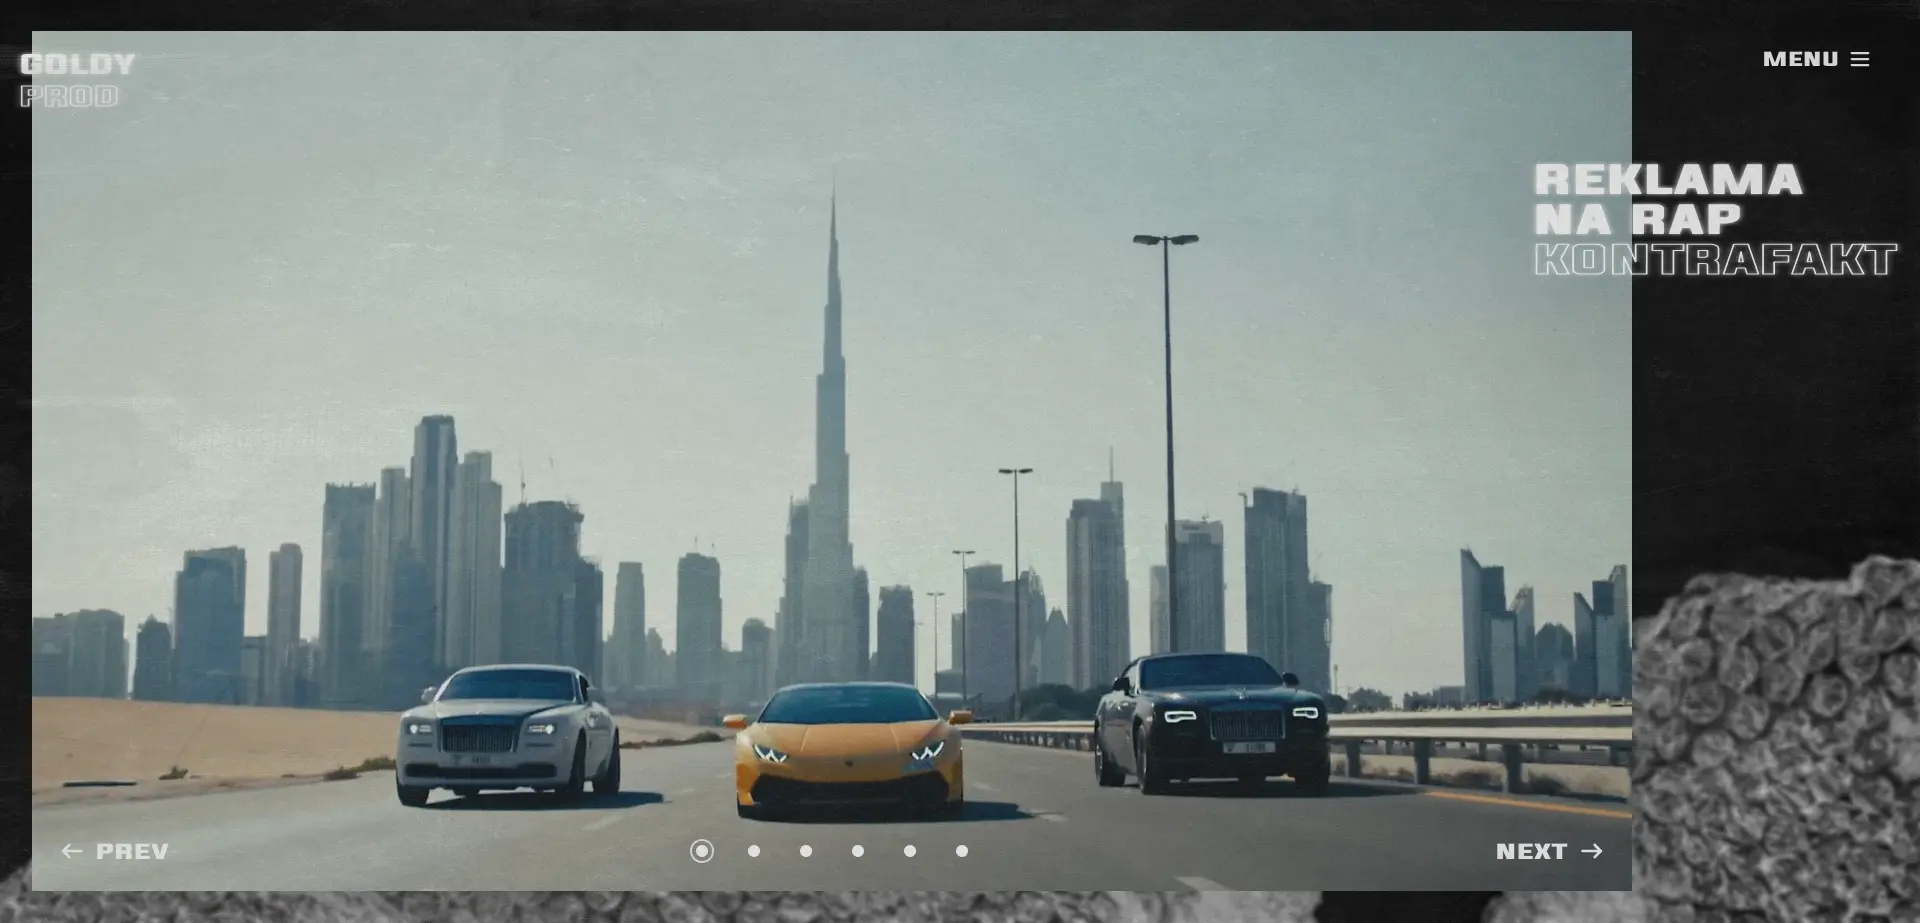
Task: Jump to the third slide dot
Action: 806,851
